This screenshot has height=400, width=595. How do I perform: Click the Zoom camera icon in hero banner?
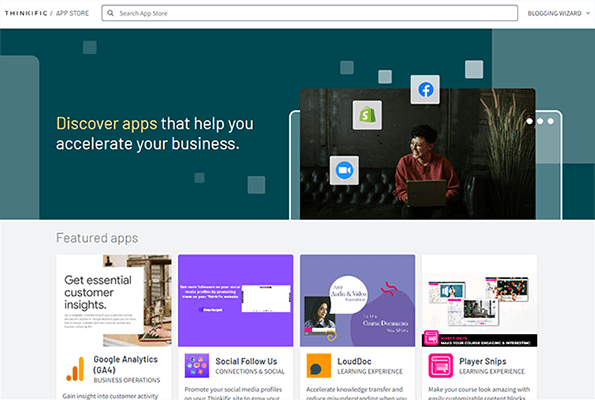pos(344,170)
